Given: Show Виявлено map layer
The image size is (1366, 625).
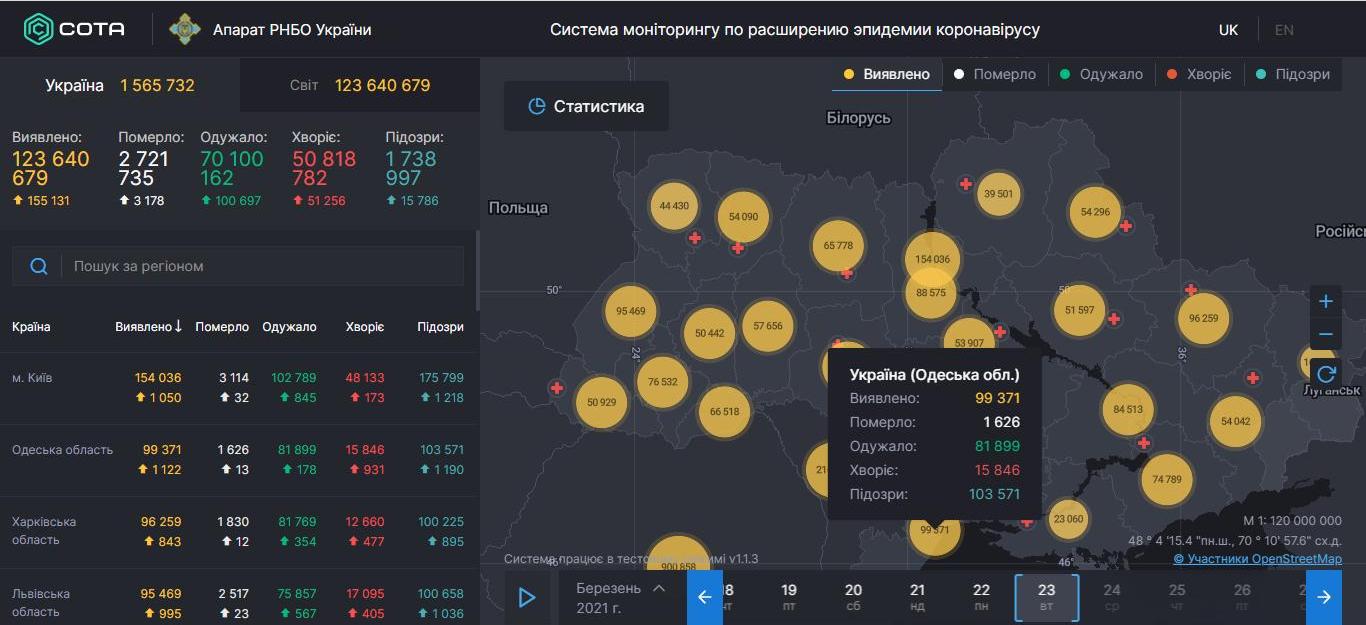Looking at the screenshot, I should pyautogui.click(x=887, y=74).
